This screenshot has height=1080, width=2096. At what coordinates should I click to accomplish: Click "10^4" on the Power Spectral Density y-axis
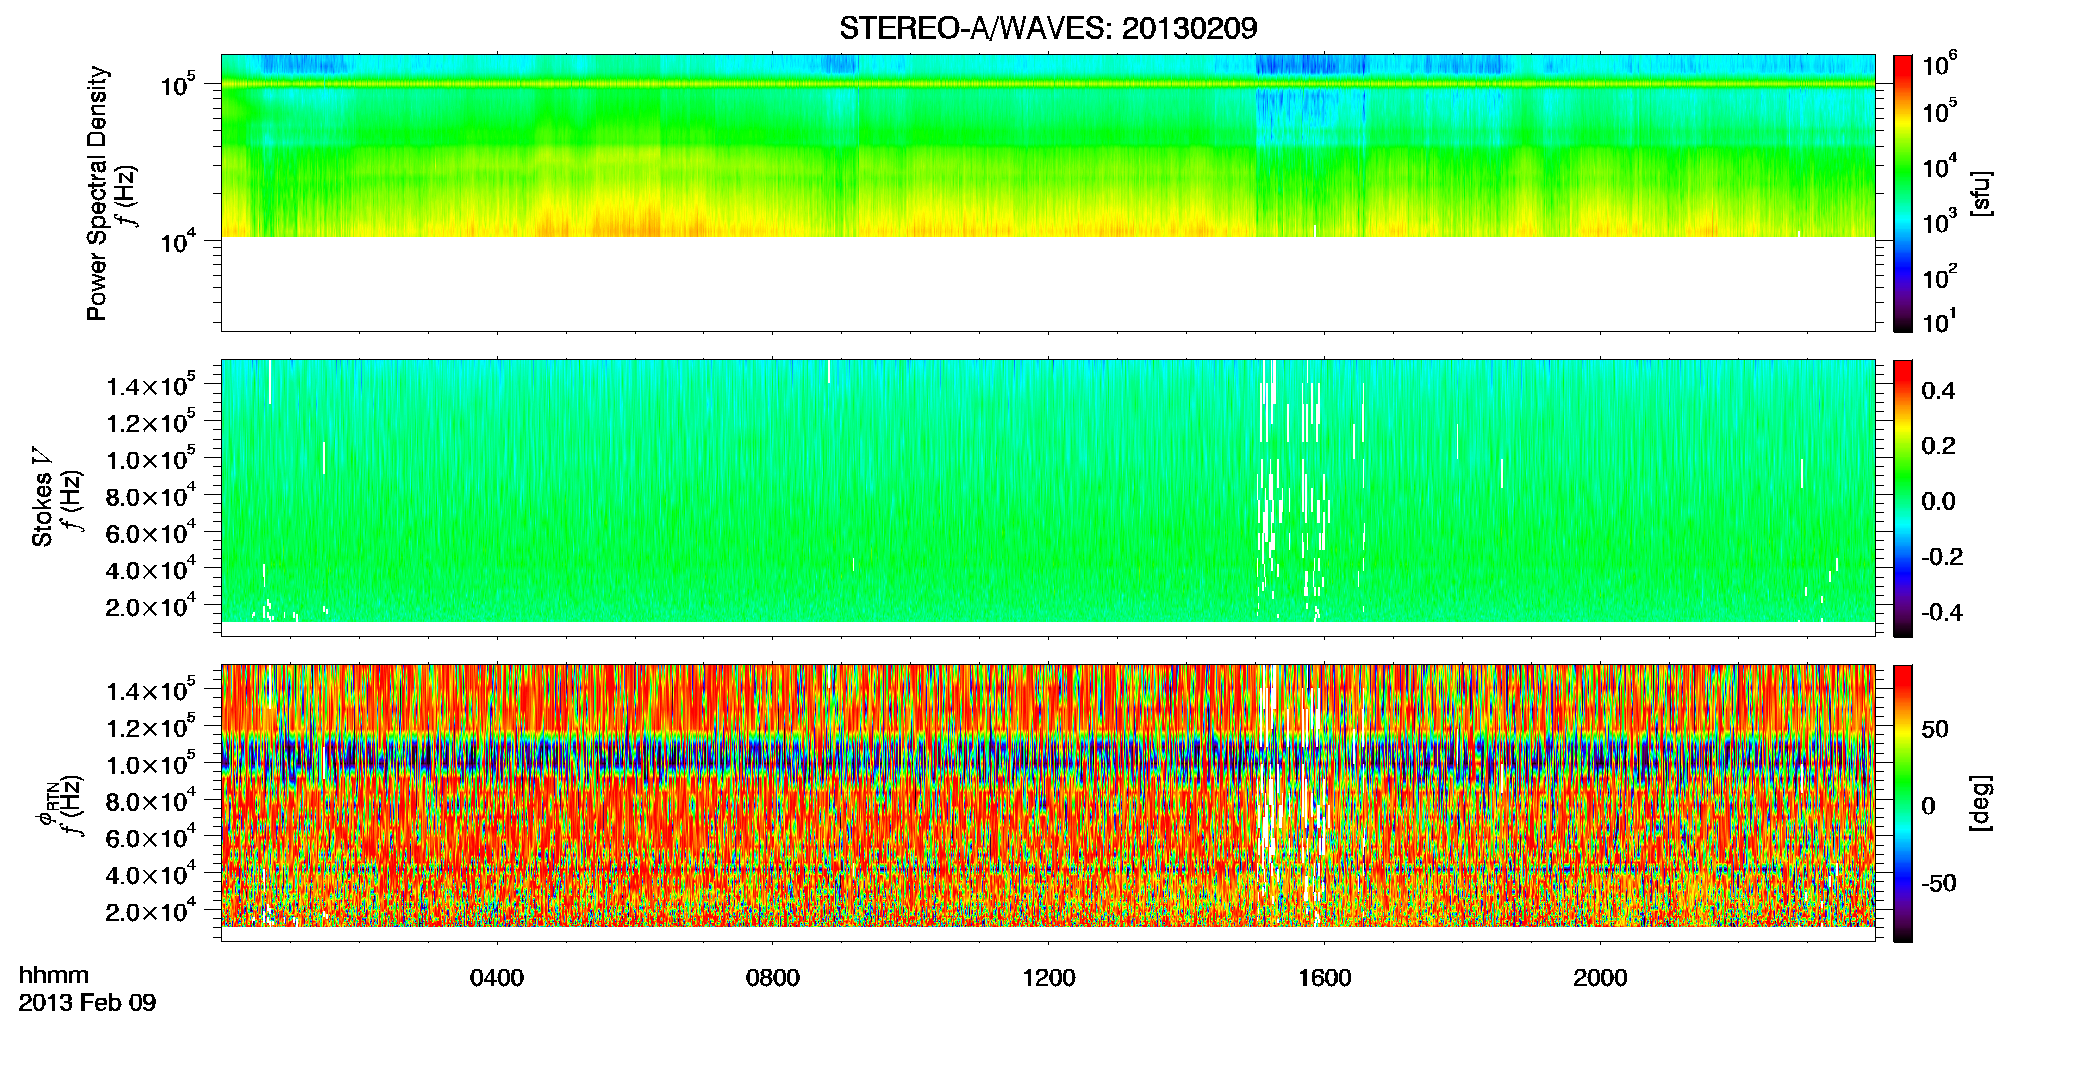tap(178, 241)
